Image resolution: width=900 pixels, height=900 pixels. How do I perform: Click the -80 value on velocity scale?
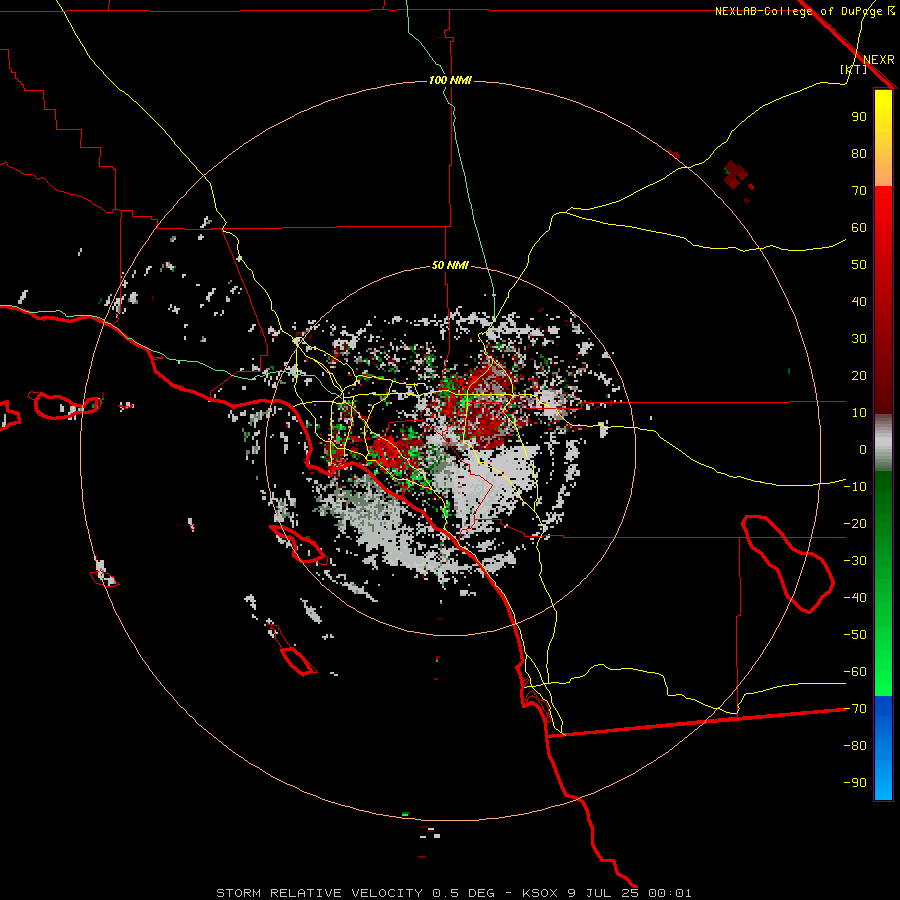[x=855, y=746]
